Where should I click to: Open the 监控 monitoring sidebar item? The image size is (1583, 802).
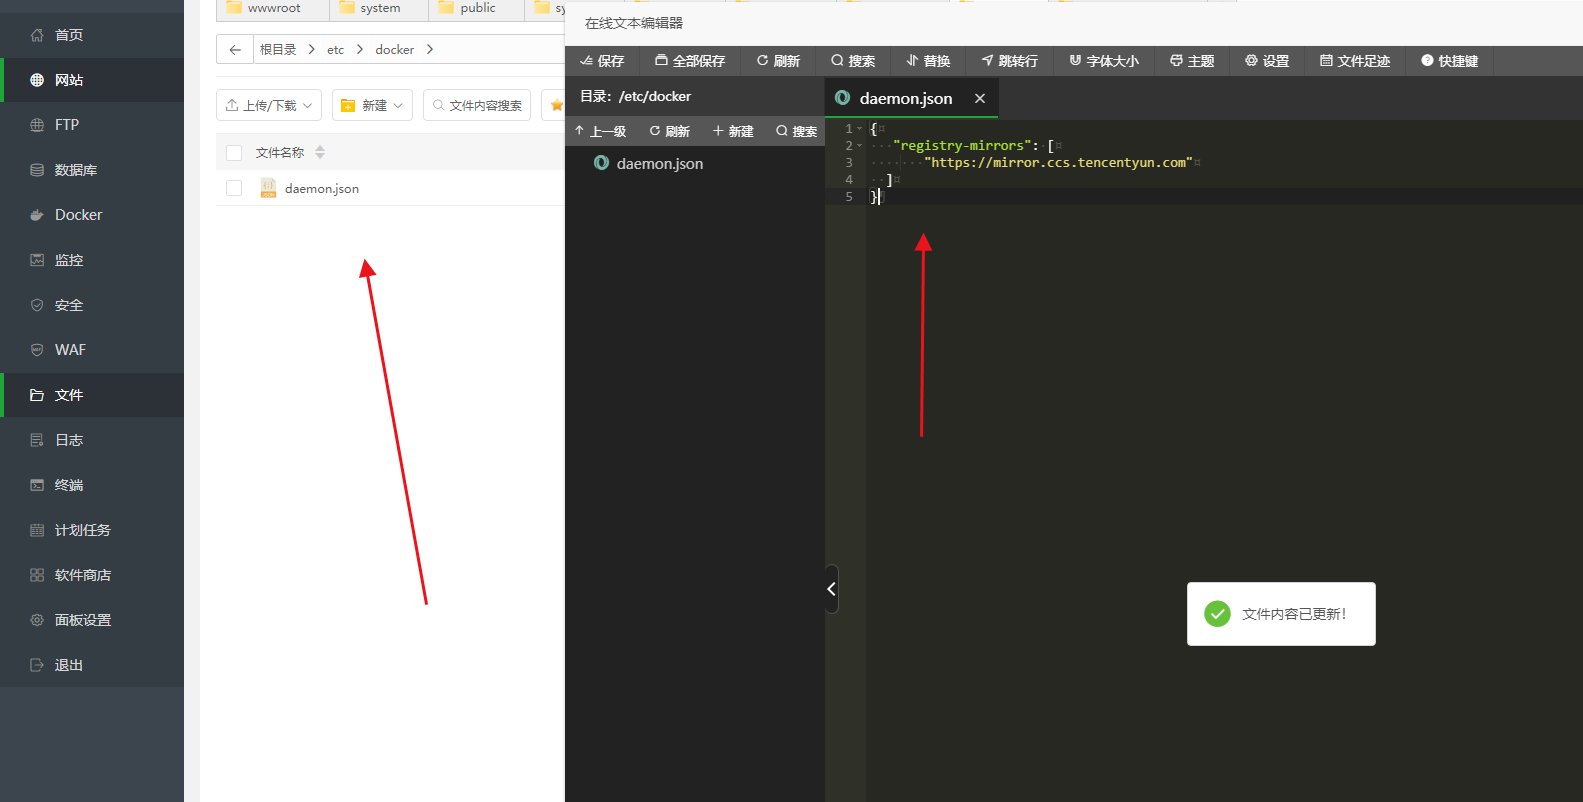pos(92,260)
